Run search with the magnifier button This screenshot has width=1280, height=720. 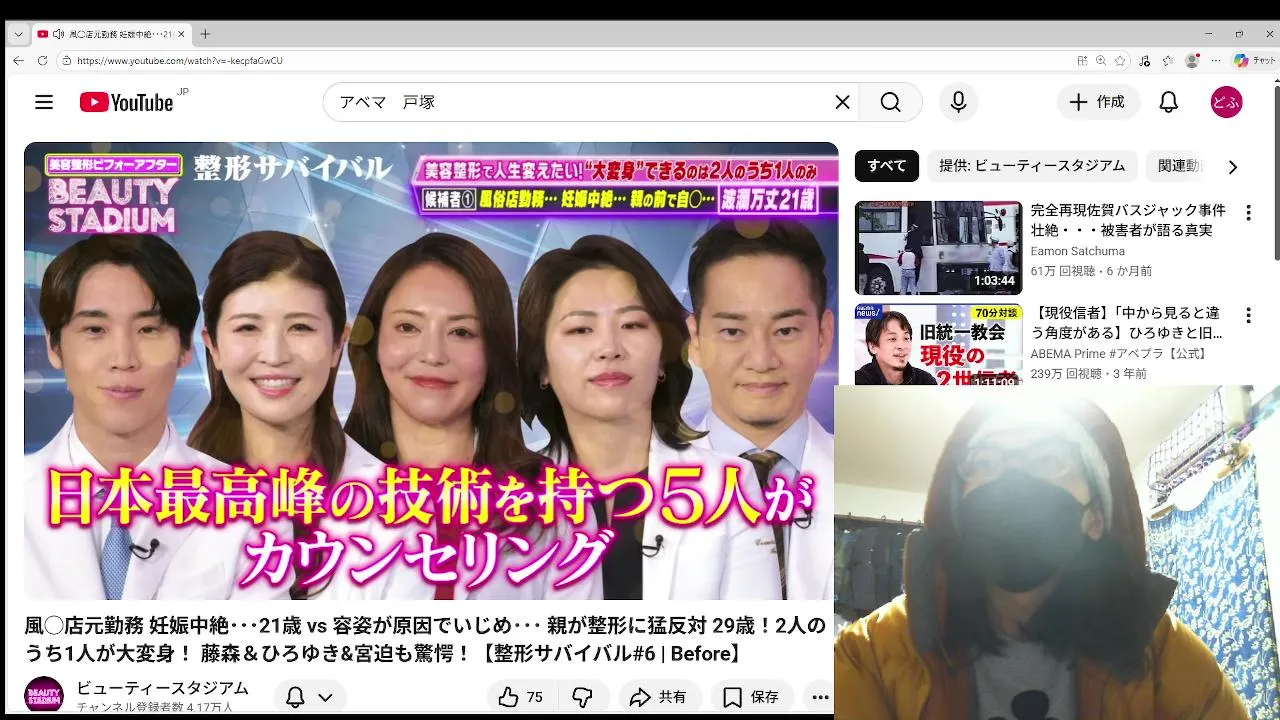click(x=890, y=102)
